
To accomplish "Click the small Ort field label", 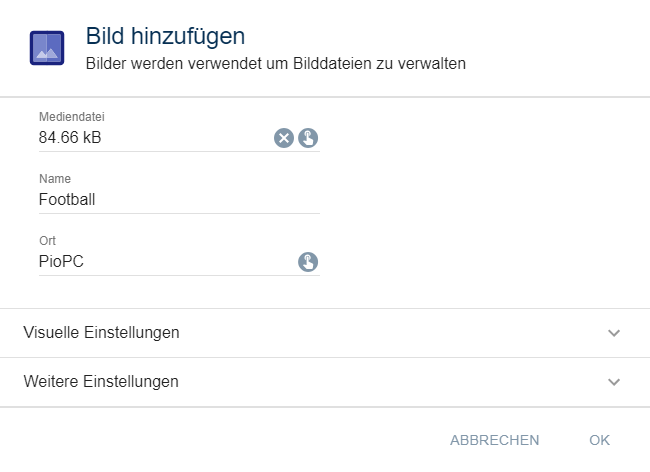I will [47, 241].
